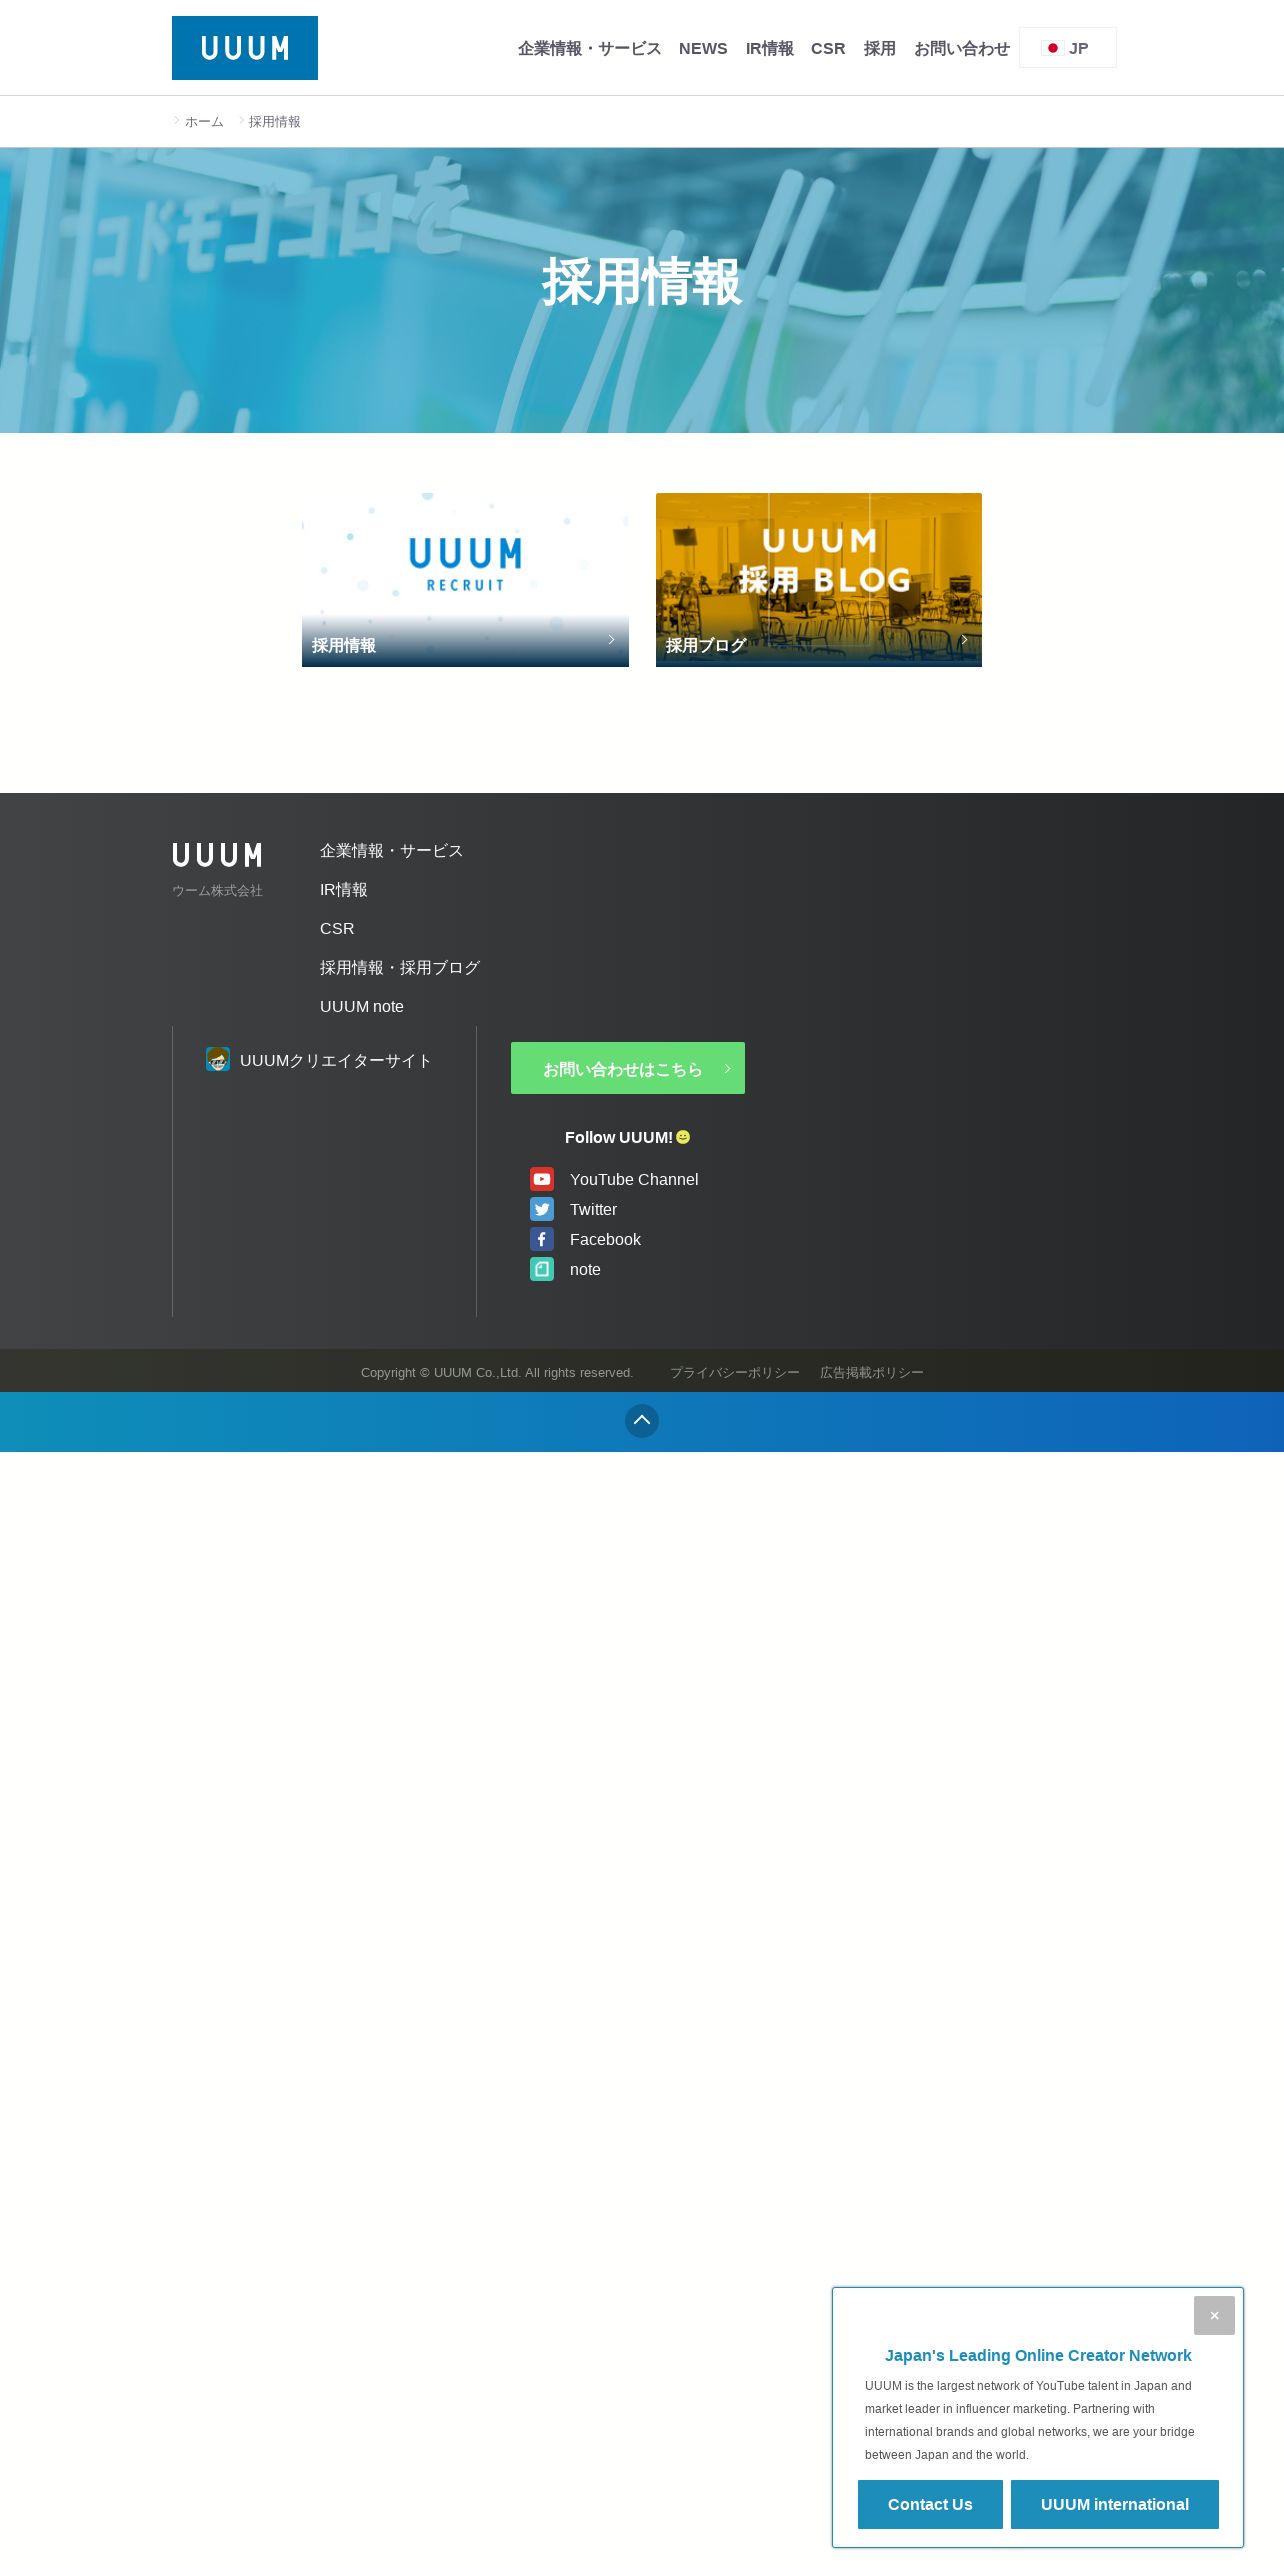Open the UUUM RECRUIT 採用情報 card

(465, 580)
